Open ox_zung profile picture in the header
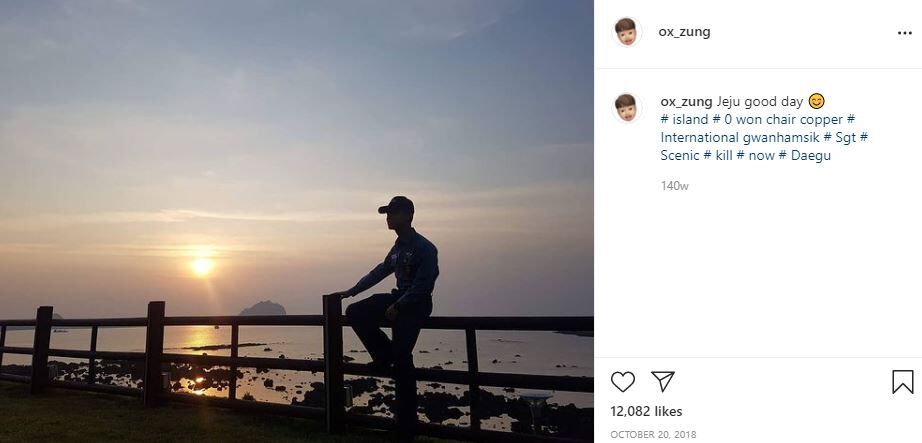Viewport: 922px width, 443px height. 627,32
